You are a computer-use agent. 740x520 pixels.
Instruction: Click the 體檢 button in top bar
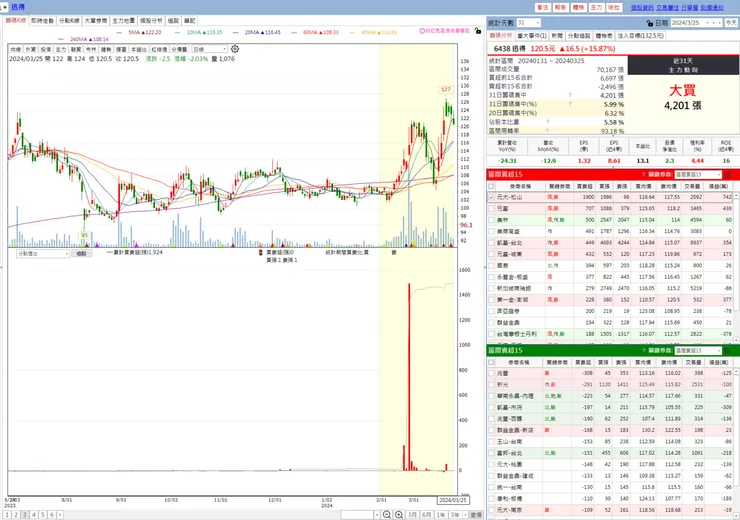pyautogui.click(x=578, y=8)
